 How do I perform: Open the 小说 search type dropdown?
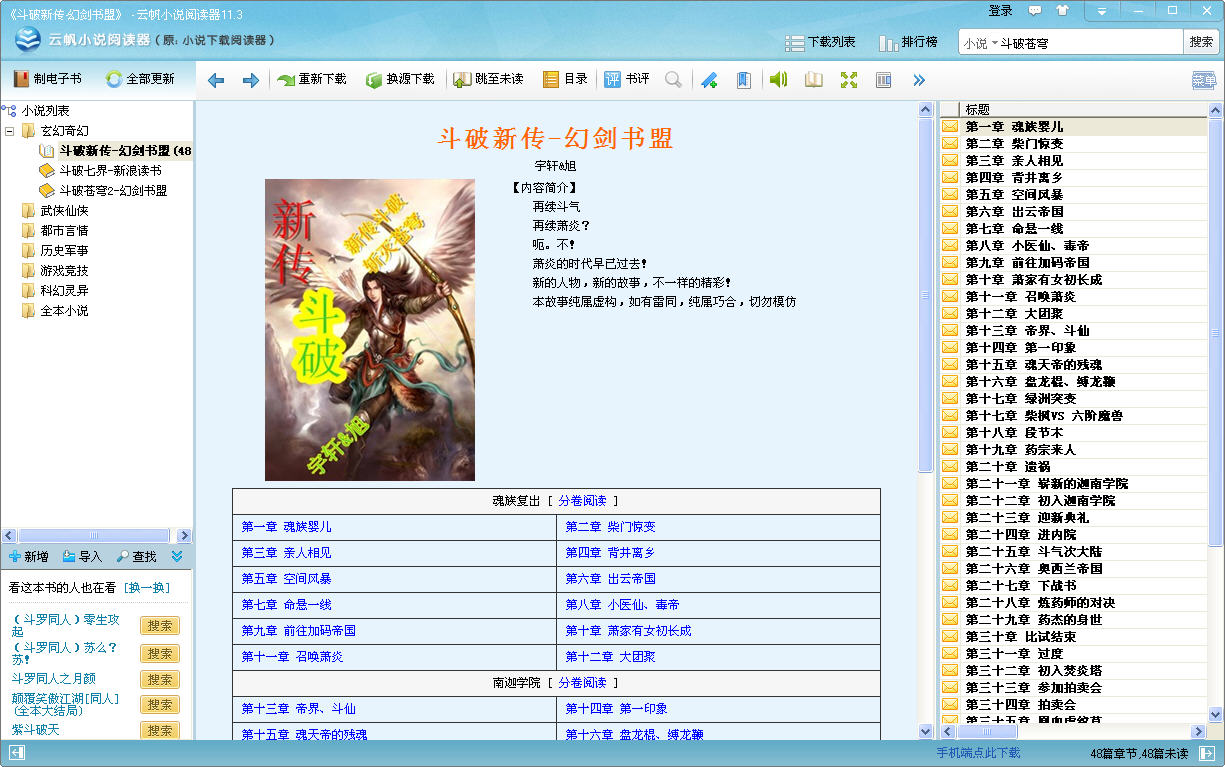point(980,43)
